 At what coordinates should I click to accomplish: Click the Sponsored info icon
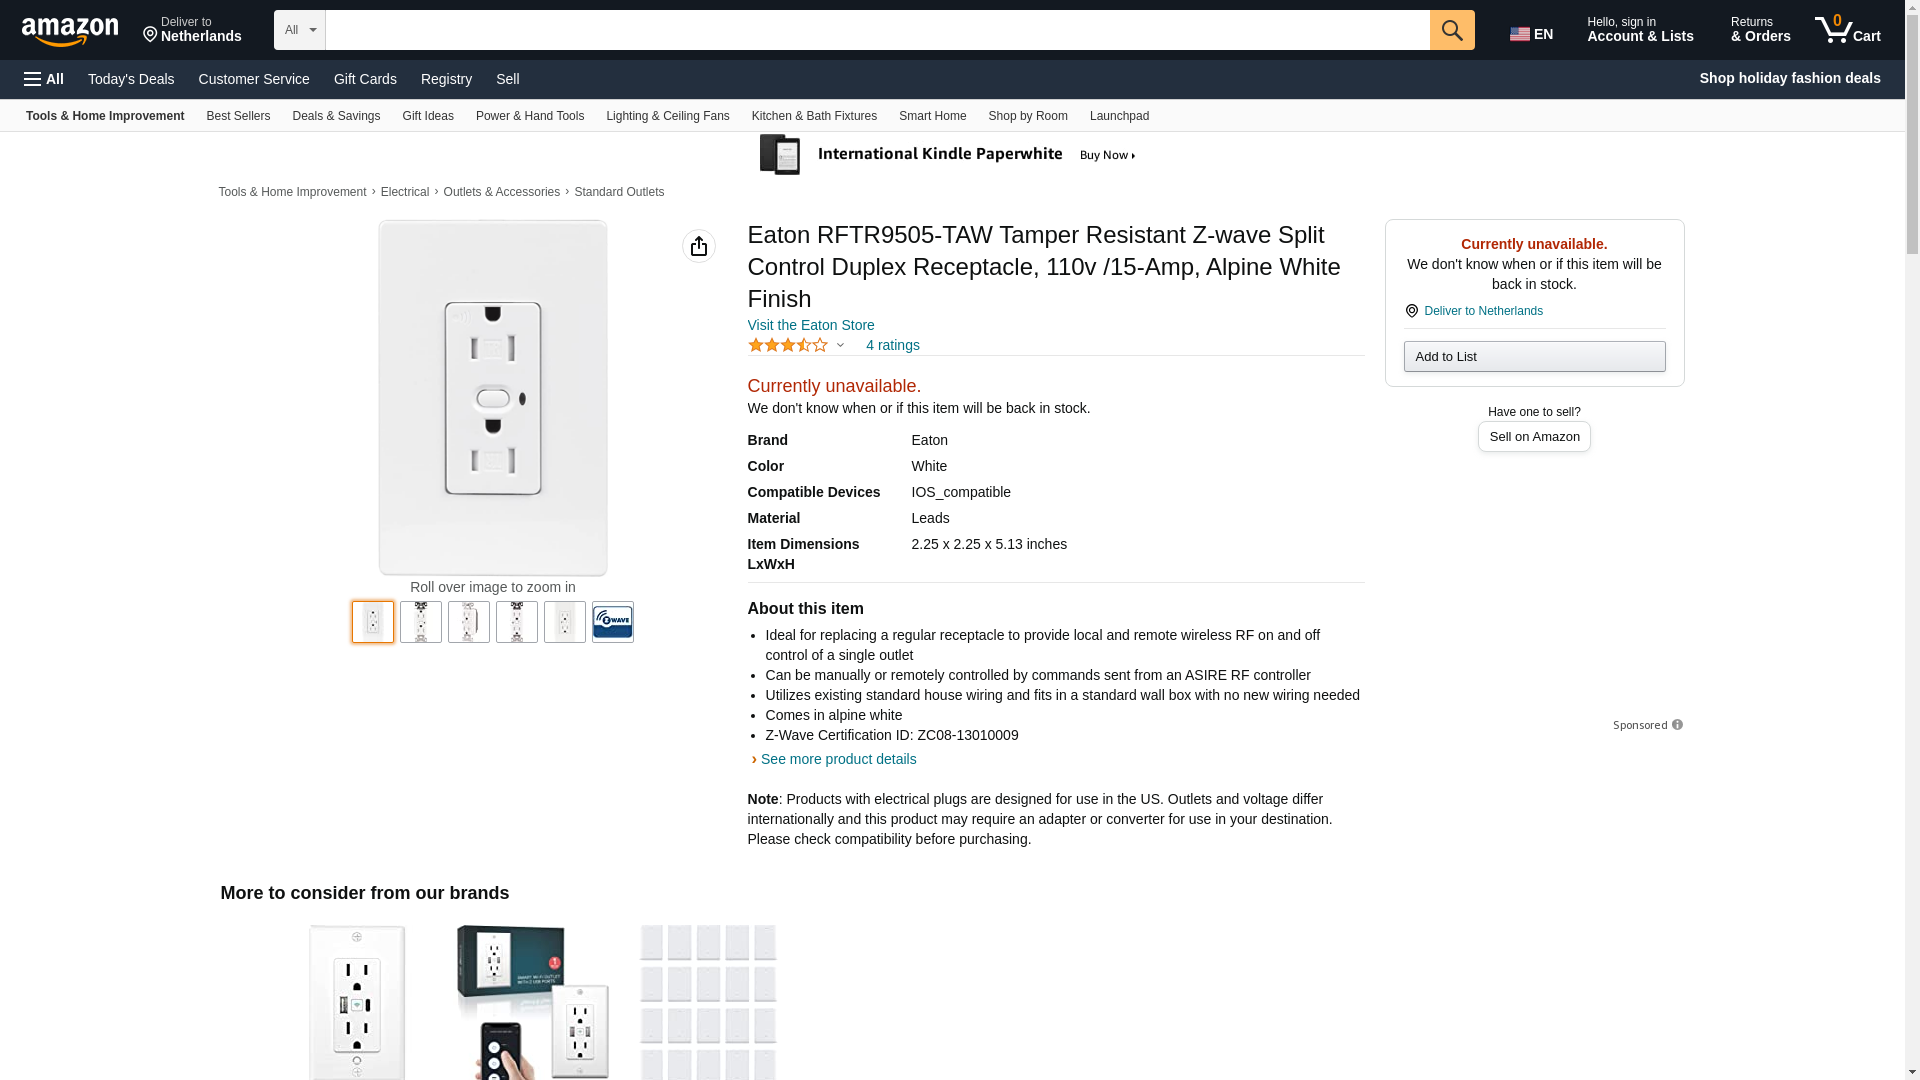pos(1677,725)
